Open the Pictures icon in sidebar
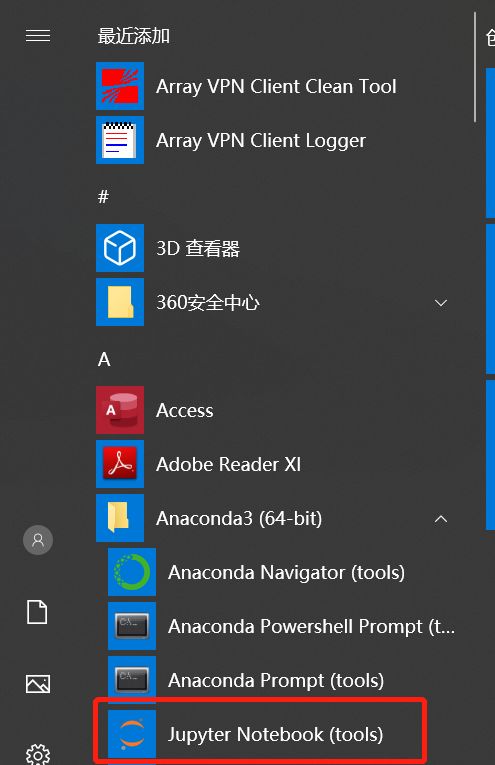 pyautogui.click(x=38, y=684)
